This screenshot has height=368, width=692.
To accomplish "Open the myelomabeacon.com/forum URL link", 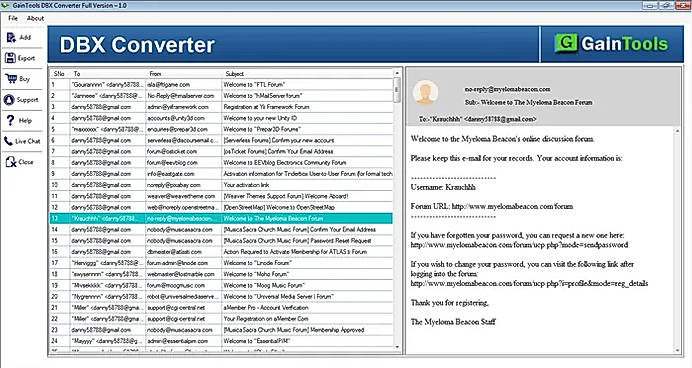I will coord(512,206).
